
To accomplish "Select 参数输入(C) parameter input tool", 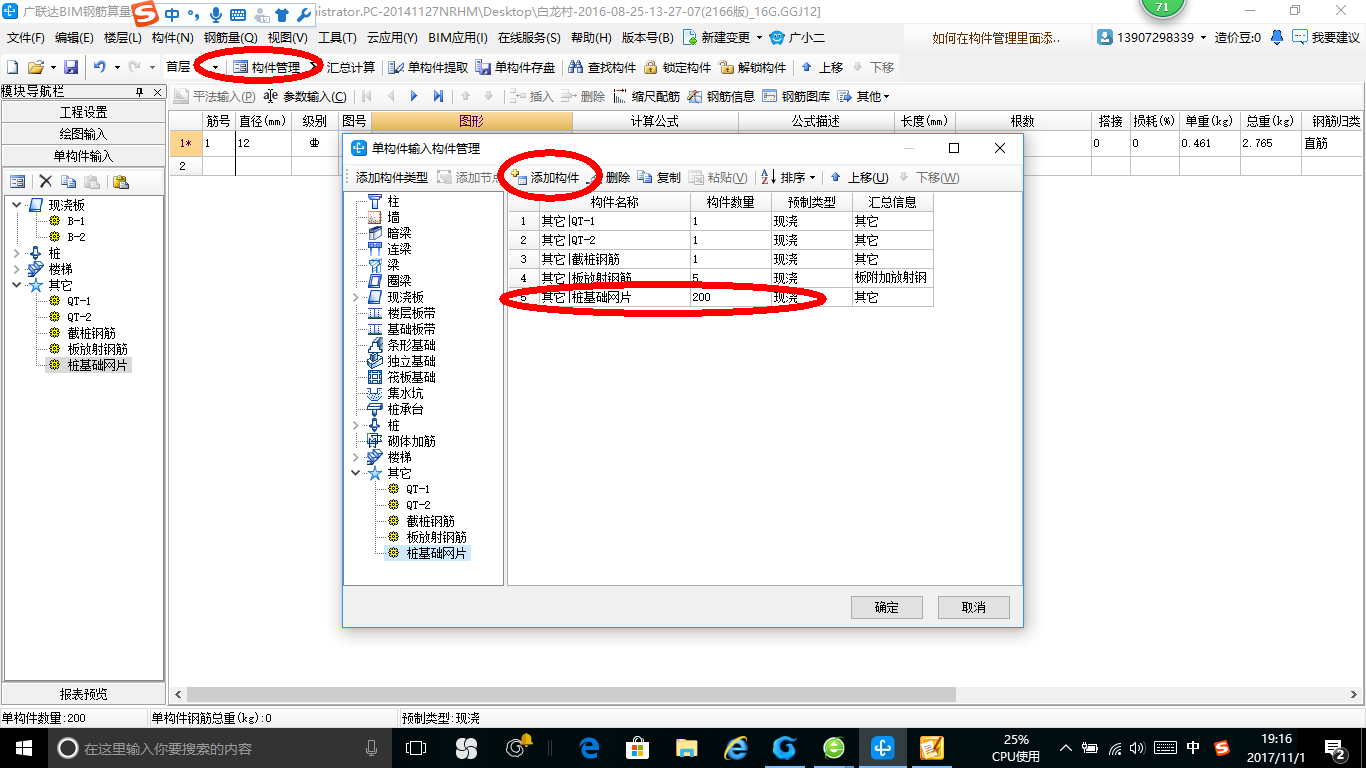I will tap(304, 96).
